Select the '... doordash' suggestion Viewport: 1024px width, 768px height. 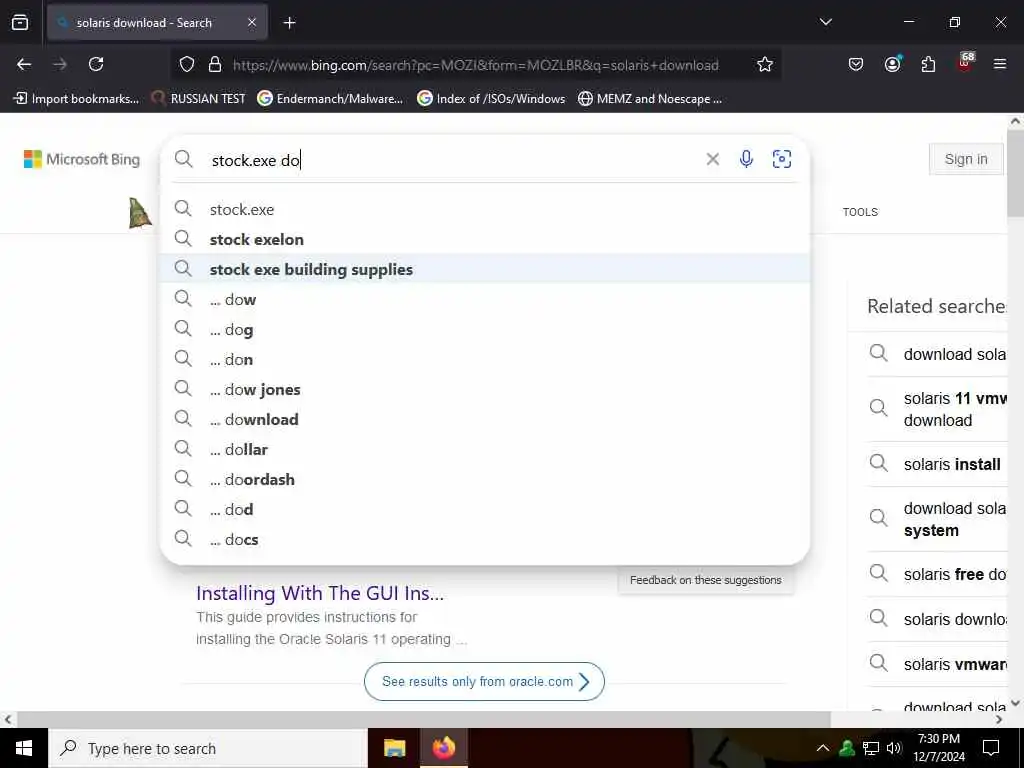coord(485,480)
